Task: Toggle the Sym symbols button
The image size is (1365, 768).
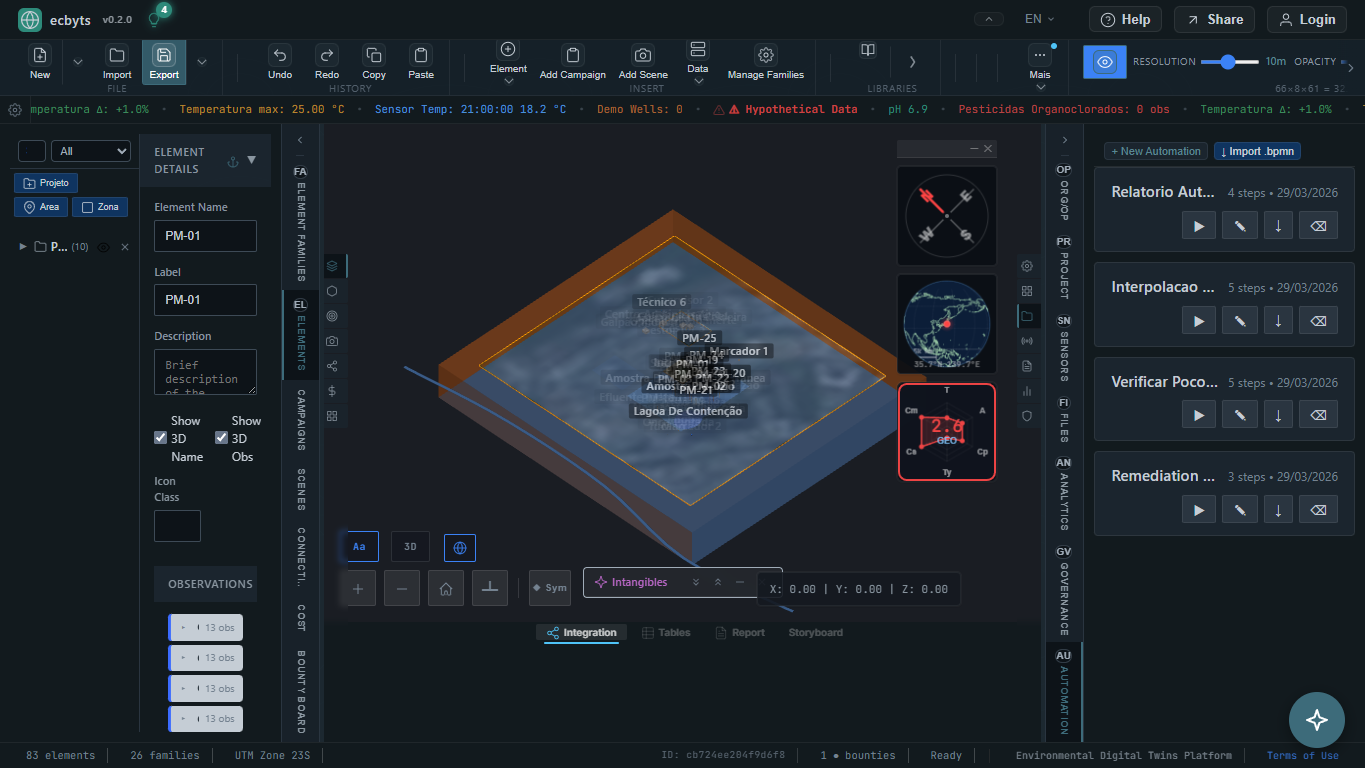Action: pyautogui.click(x=550, y=588)
